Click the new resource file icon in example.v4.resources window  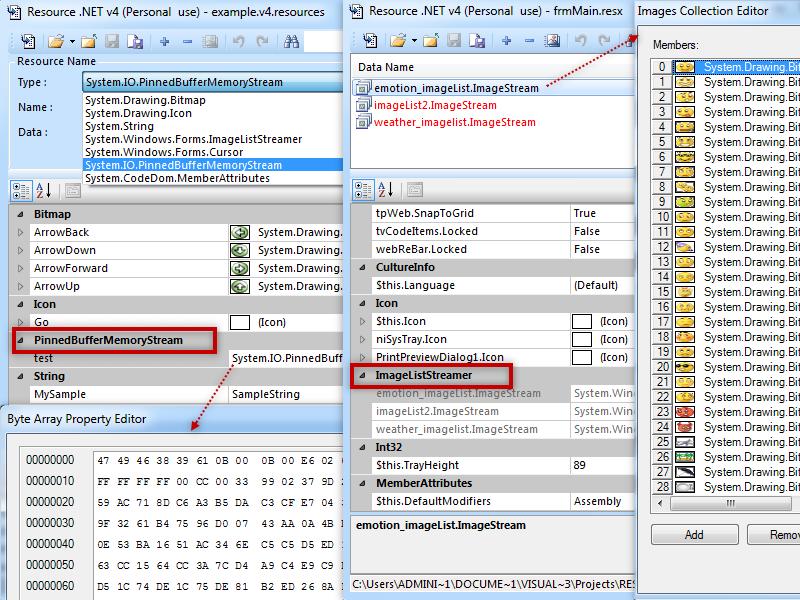(x=28, y=42)
